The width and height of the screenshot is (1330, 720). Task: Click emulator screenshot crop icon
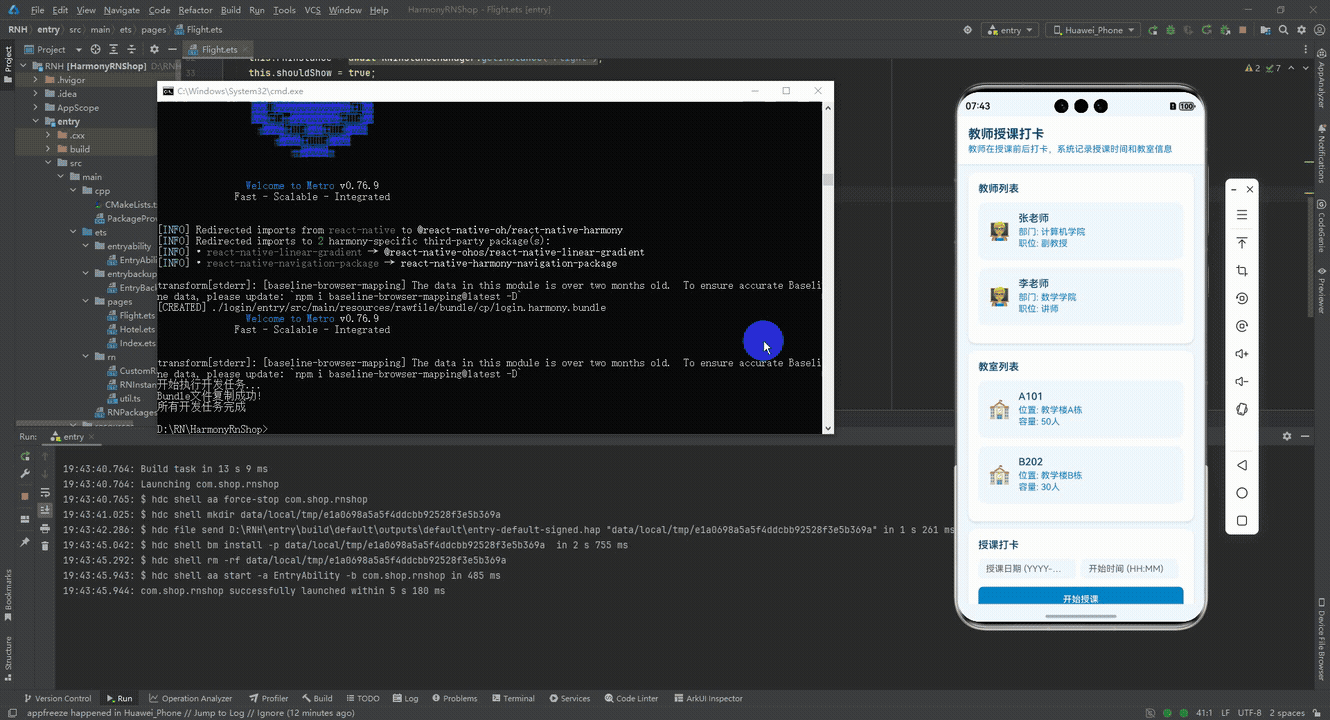point(1242,271)
